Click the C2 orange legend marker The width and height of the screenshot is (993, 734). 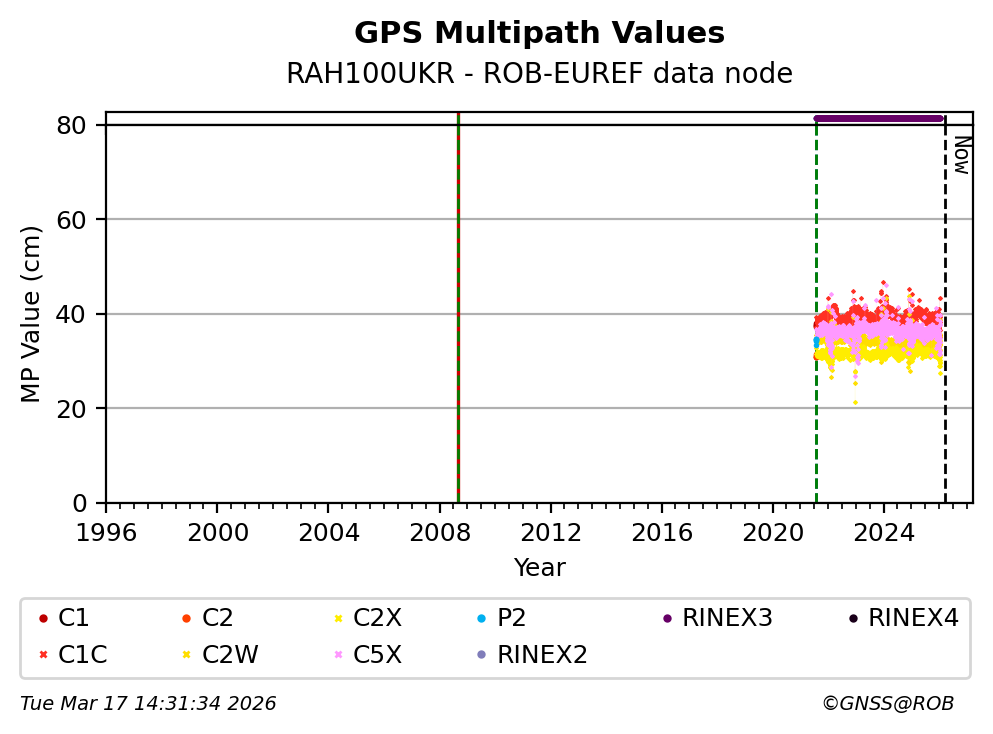tap(186, 619)
